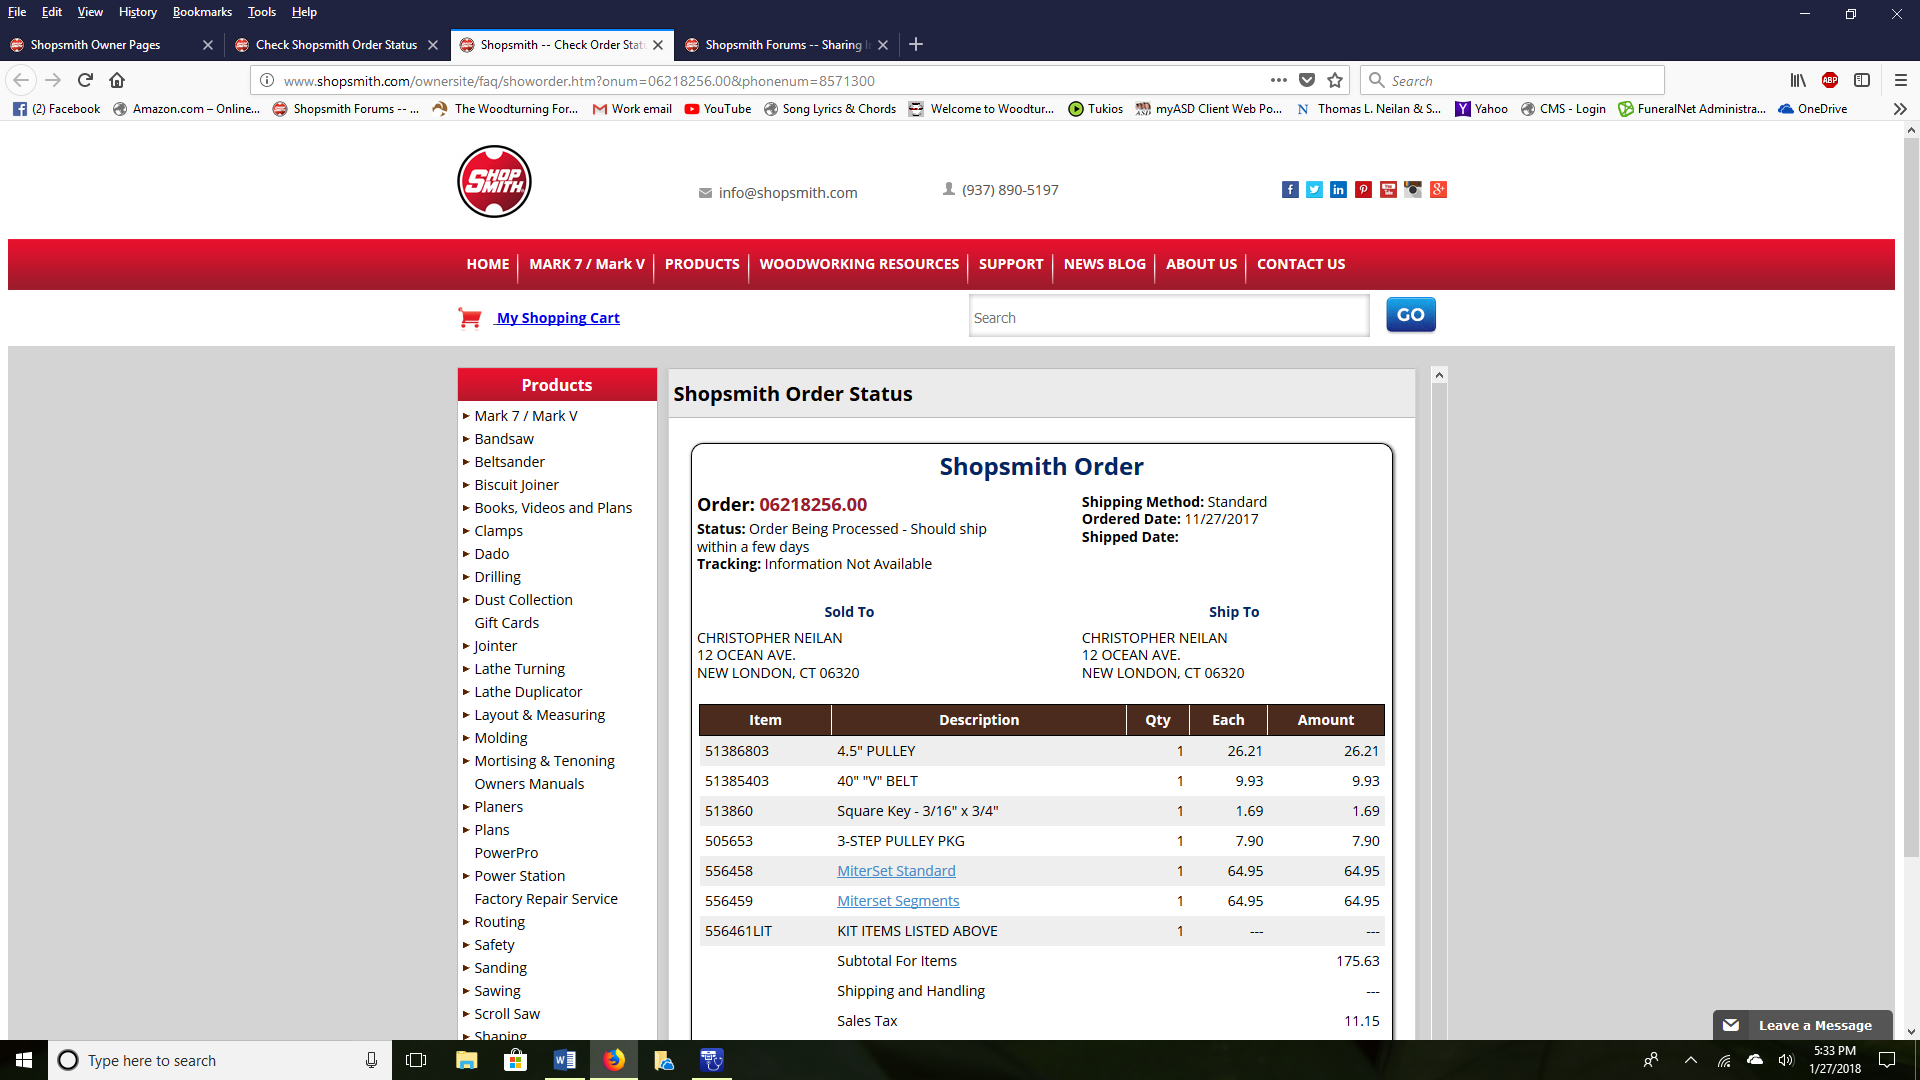The height and width of the screenshot is (1080, 1920).
Task: Go to the PRODUCTS nav item
Action: 702,264
